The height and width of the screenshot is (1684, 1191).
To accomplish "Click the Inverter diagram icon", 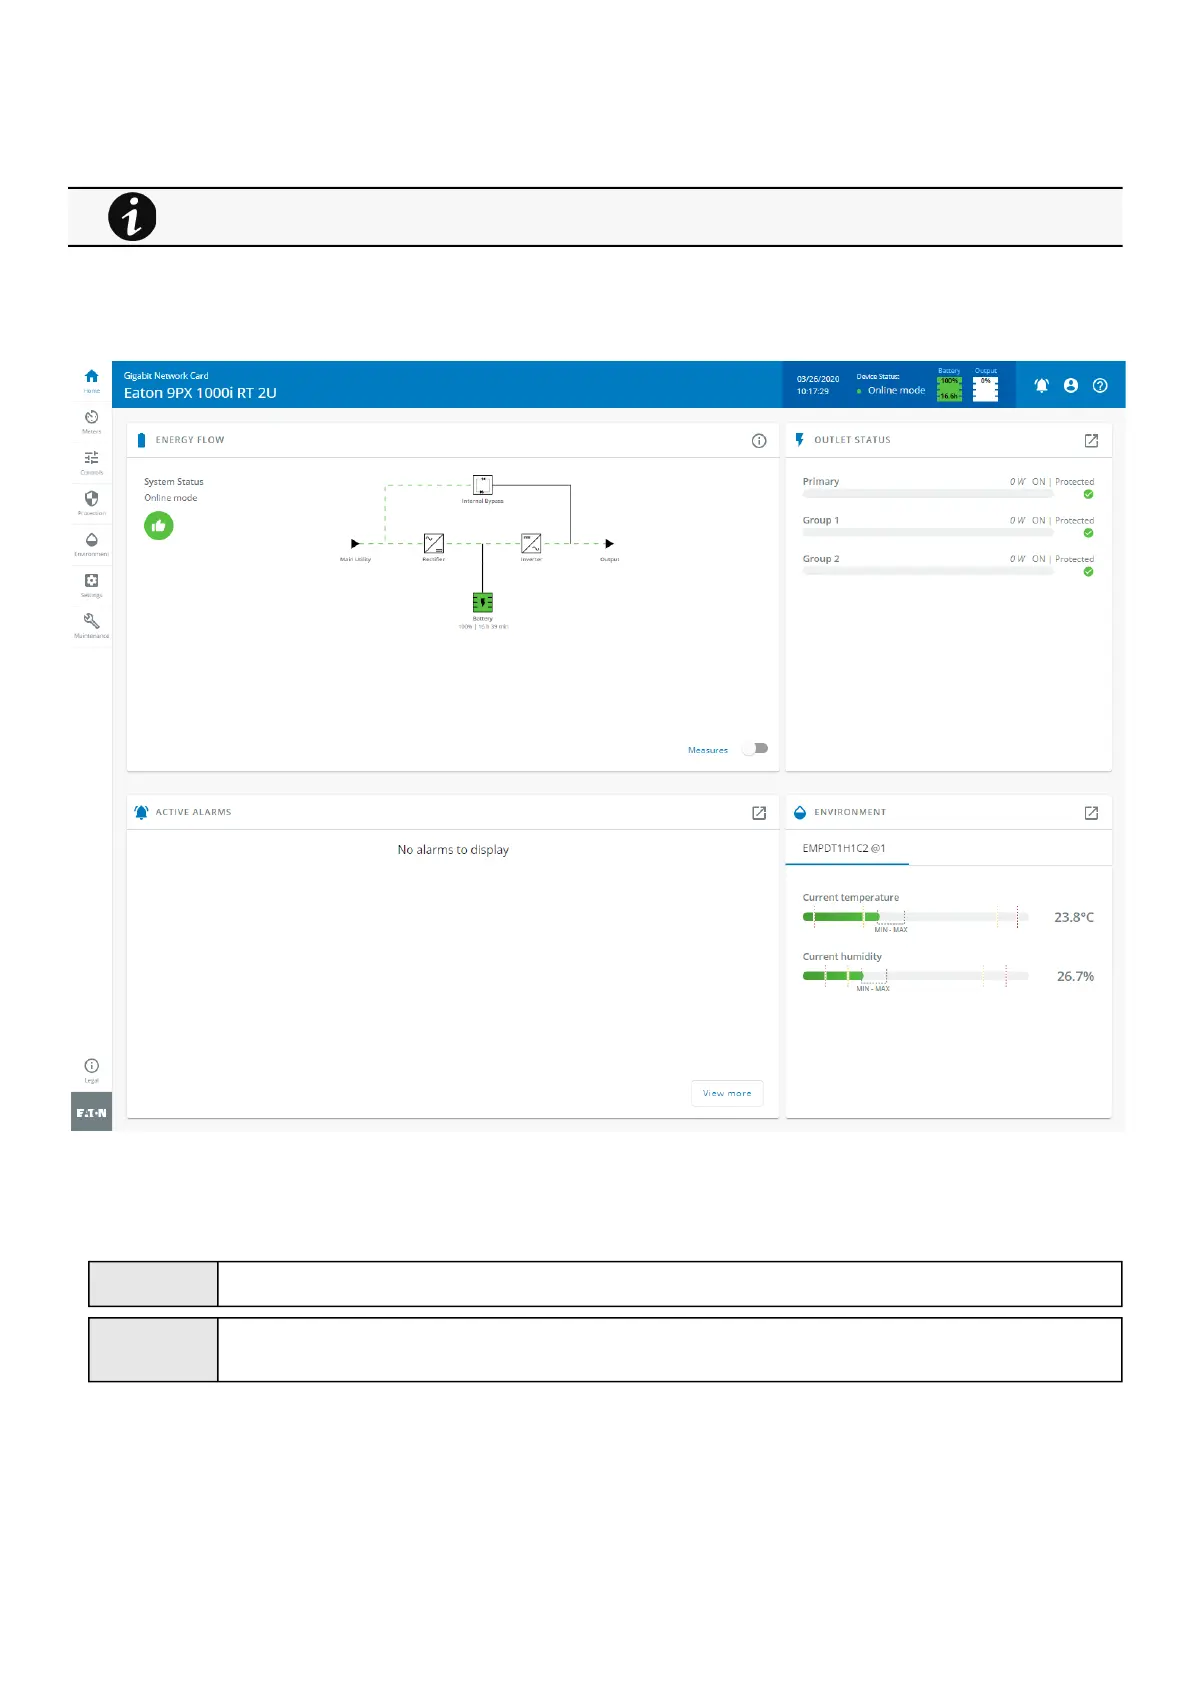I will [531, 544].
